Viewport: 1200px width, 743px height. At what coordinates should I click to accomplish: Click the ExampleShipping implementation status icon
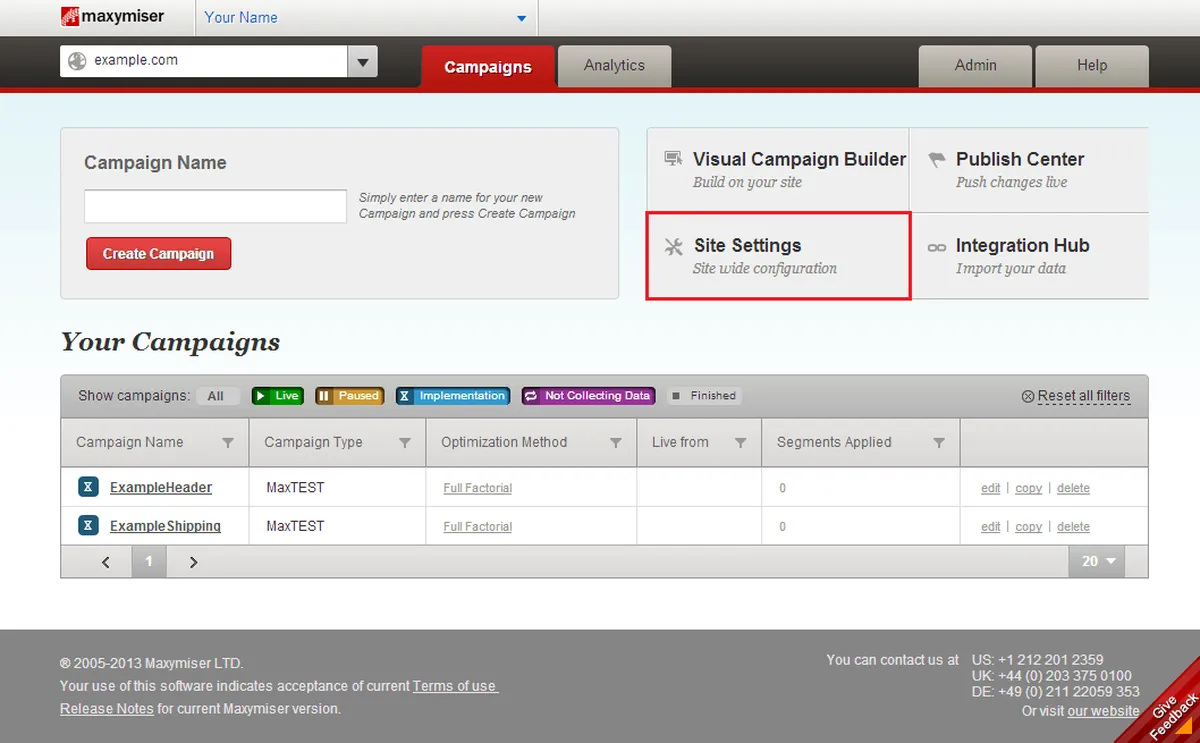pos(88,525)
